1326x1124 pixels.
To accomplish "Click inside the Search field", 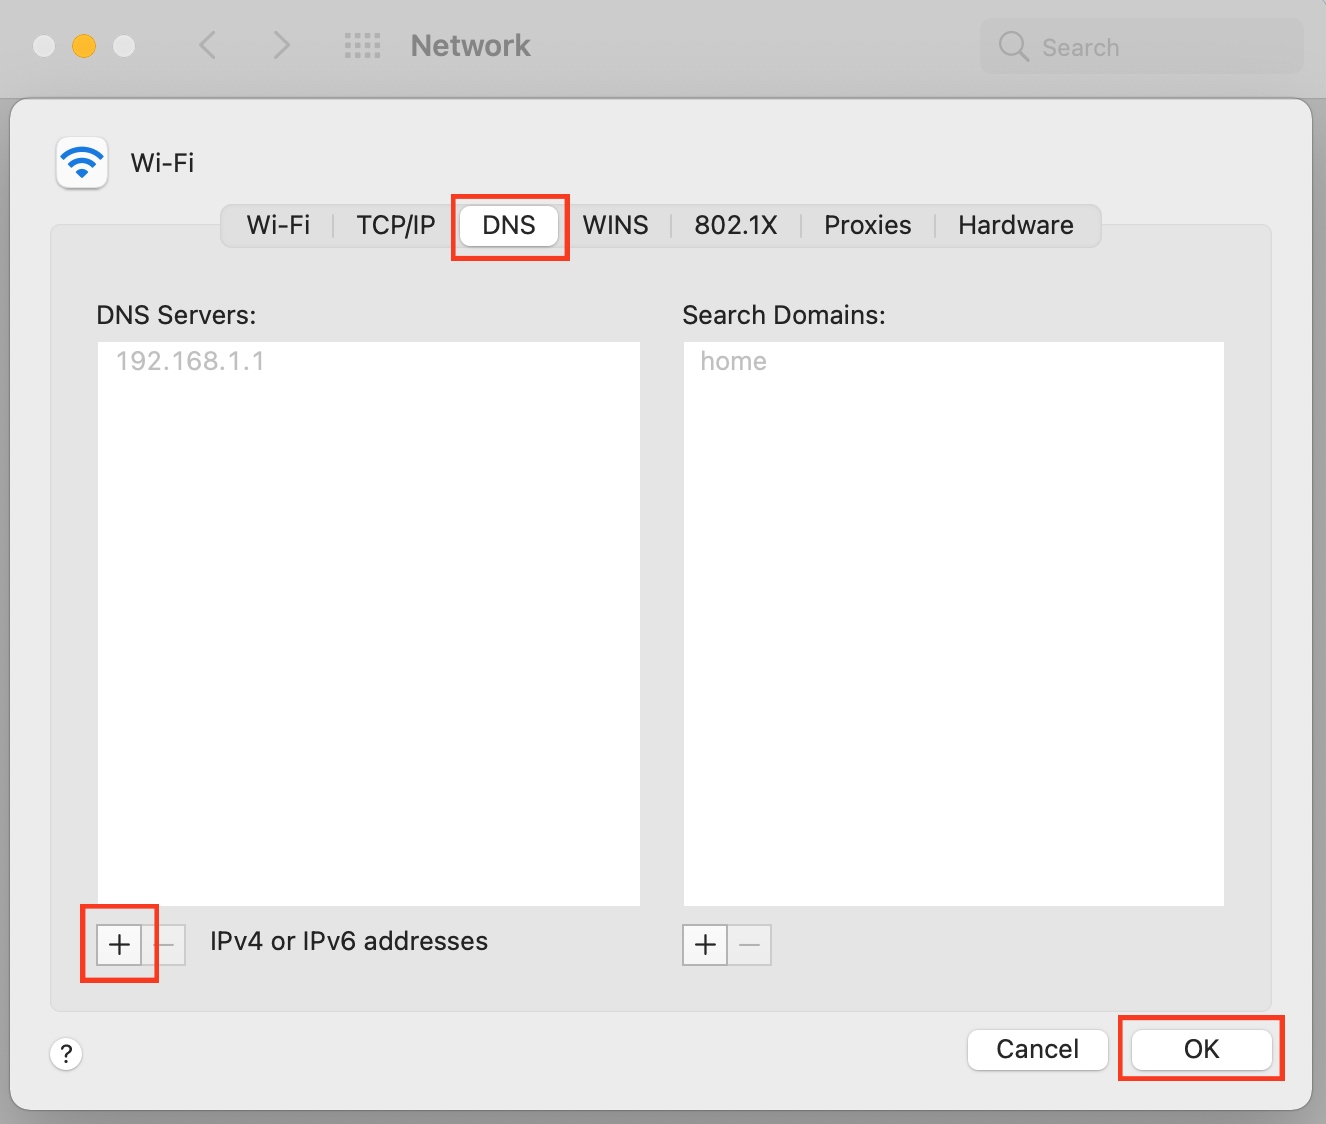I will [x=1142, y=46].
